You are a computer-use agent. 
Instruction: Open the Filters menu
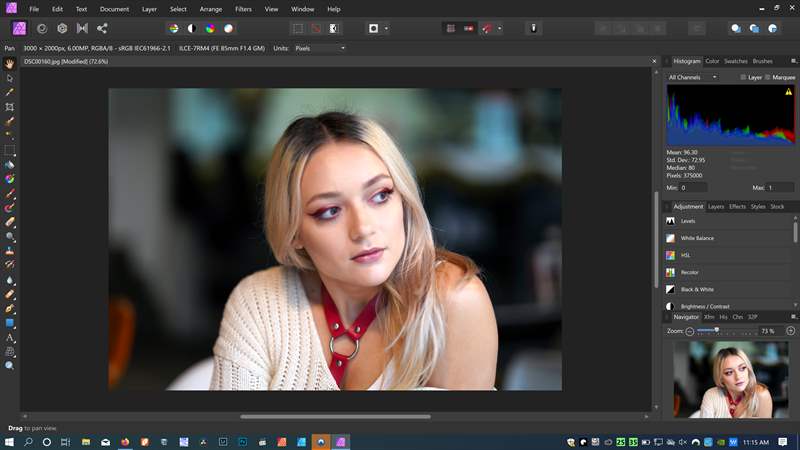pos(243,9)
